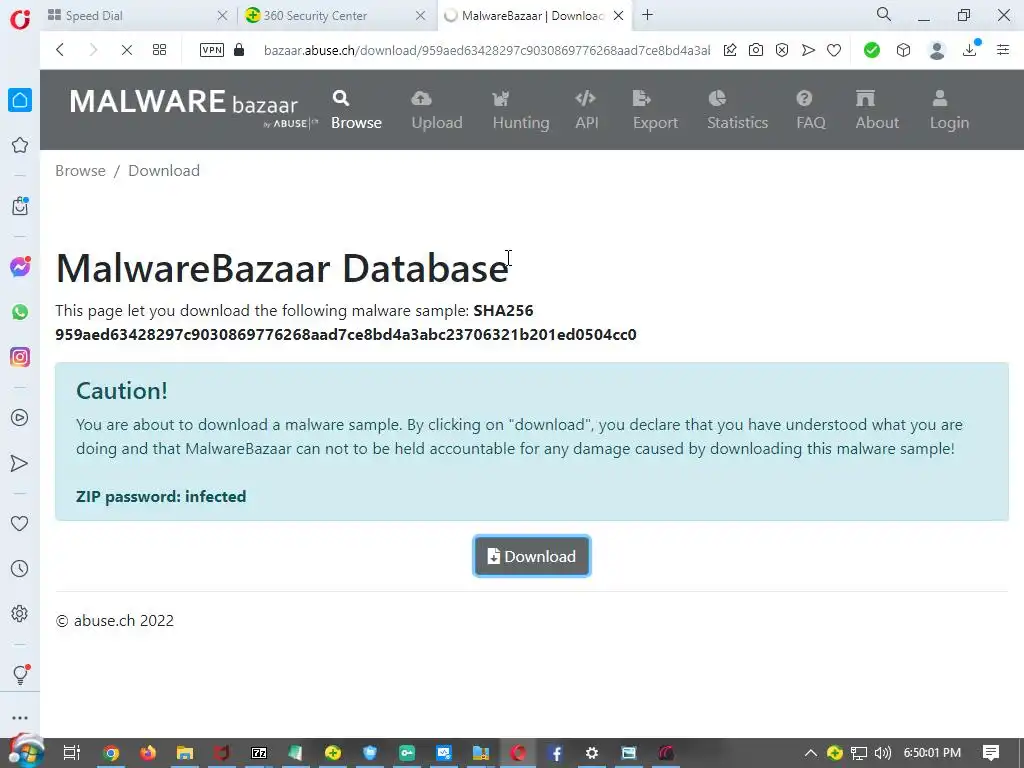Open Facebook icon on the taskbar
The image size is (1024, 768).
click(x=555, y=753)
